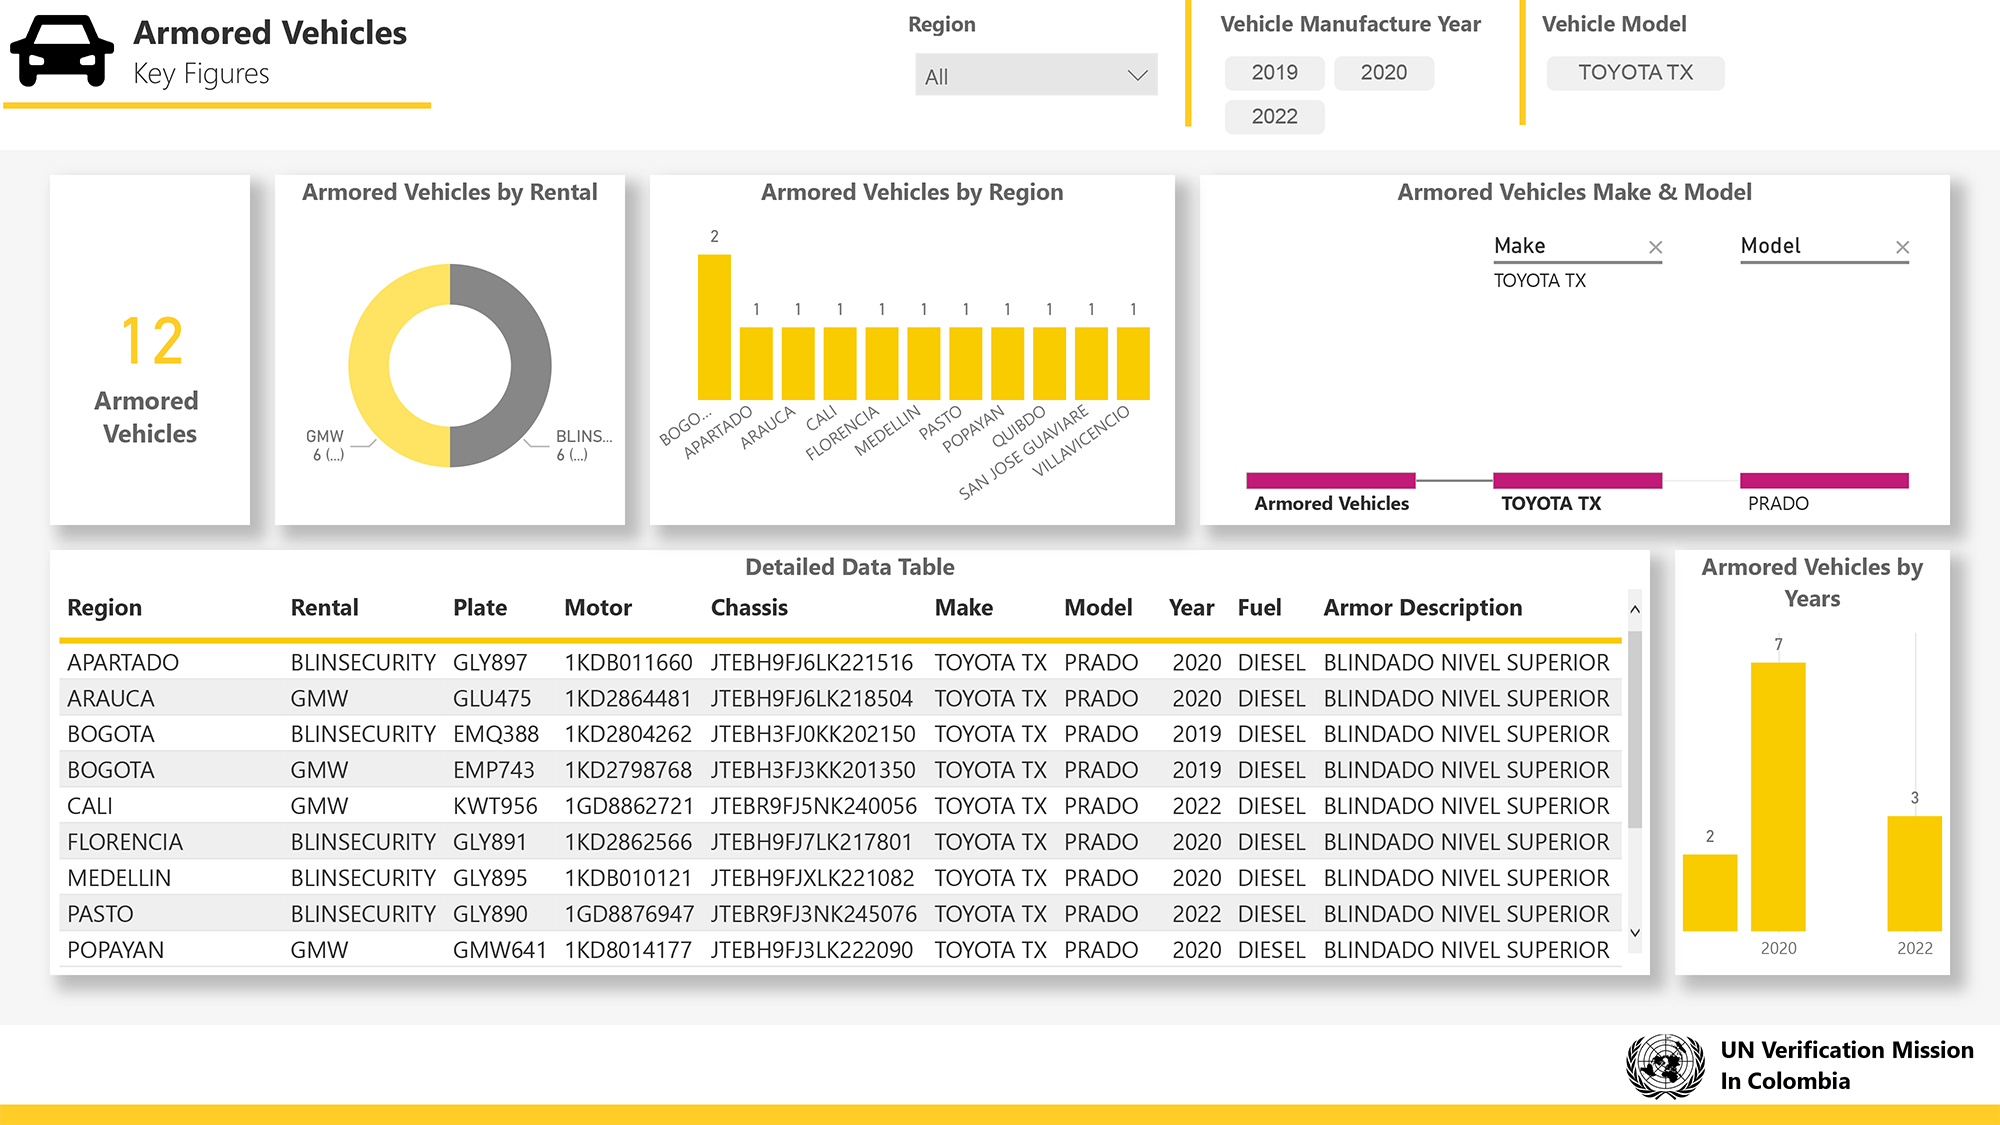The height and width of the screenshot is (1125, 2000).
Task: Select the 2020 manufacture year chip
Action: coord(1384,73)
